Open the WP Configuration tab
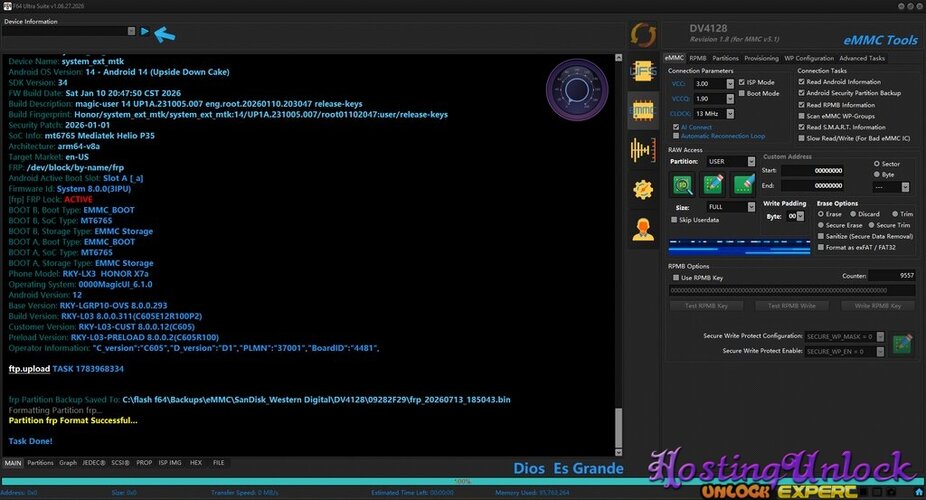This screenshot has height=500, width=926. 808,58
